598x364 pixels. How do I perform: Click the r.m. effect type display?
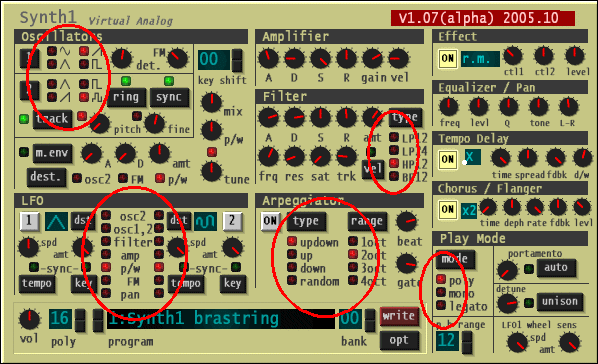480,59
